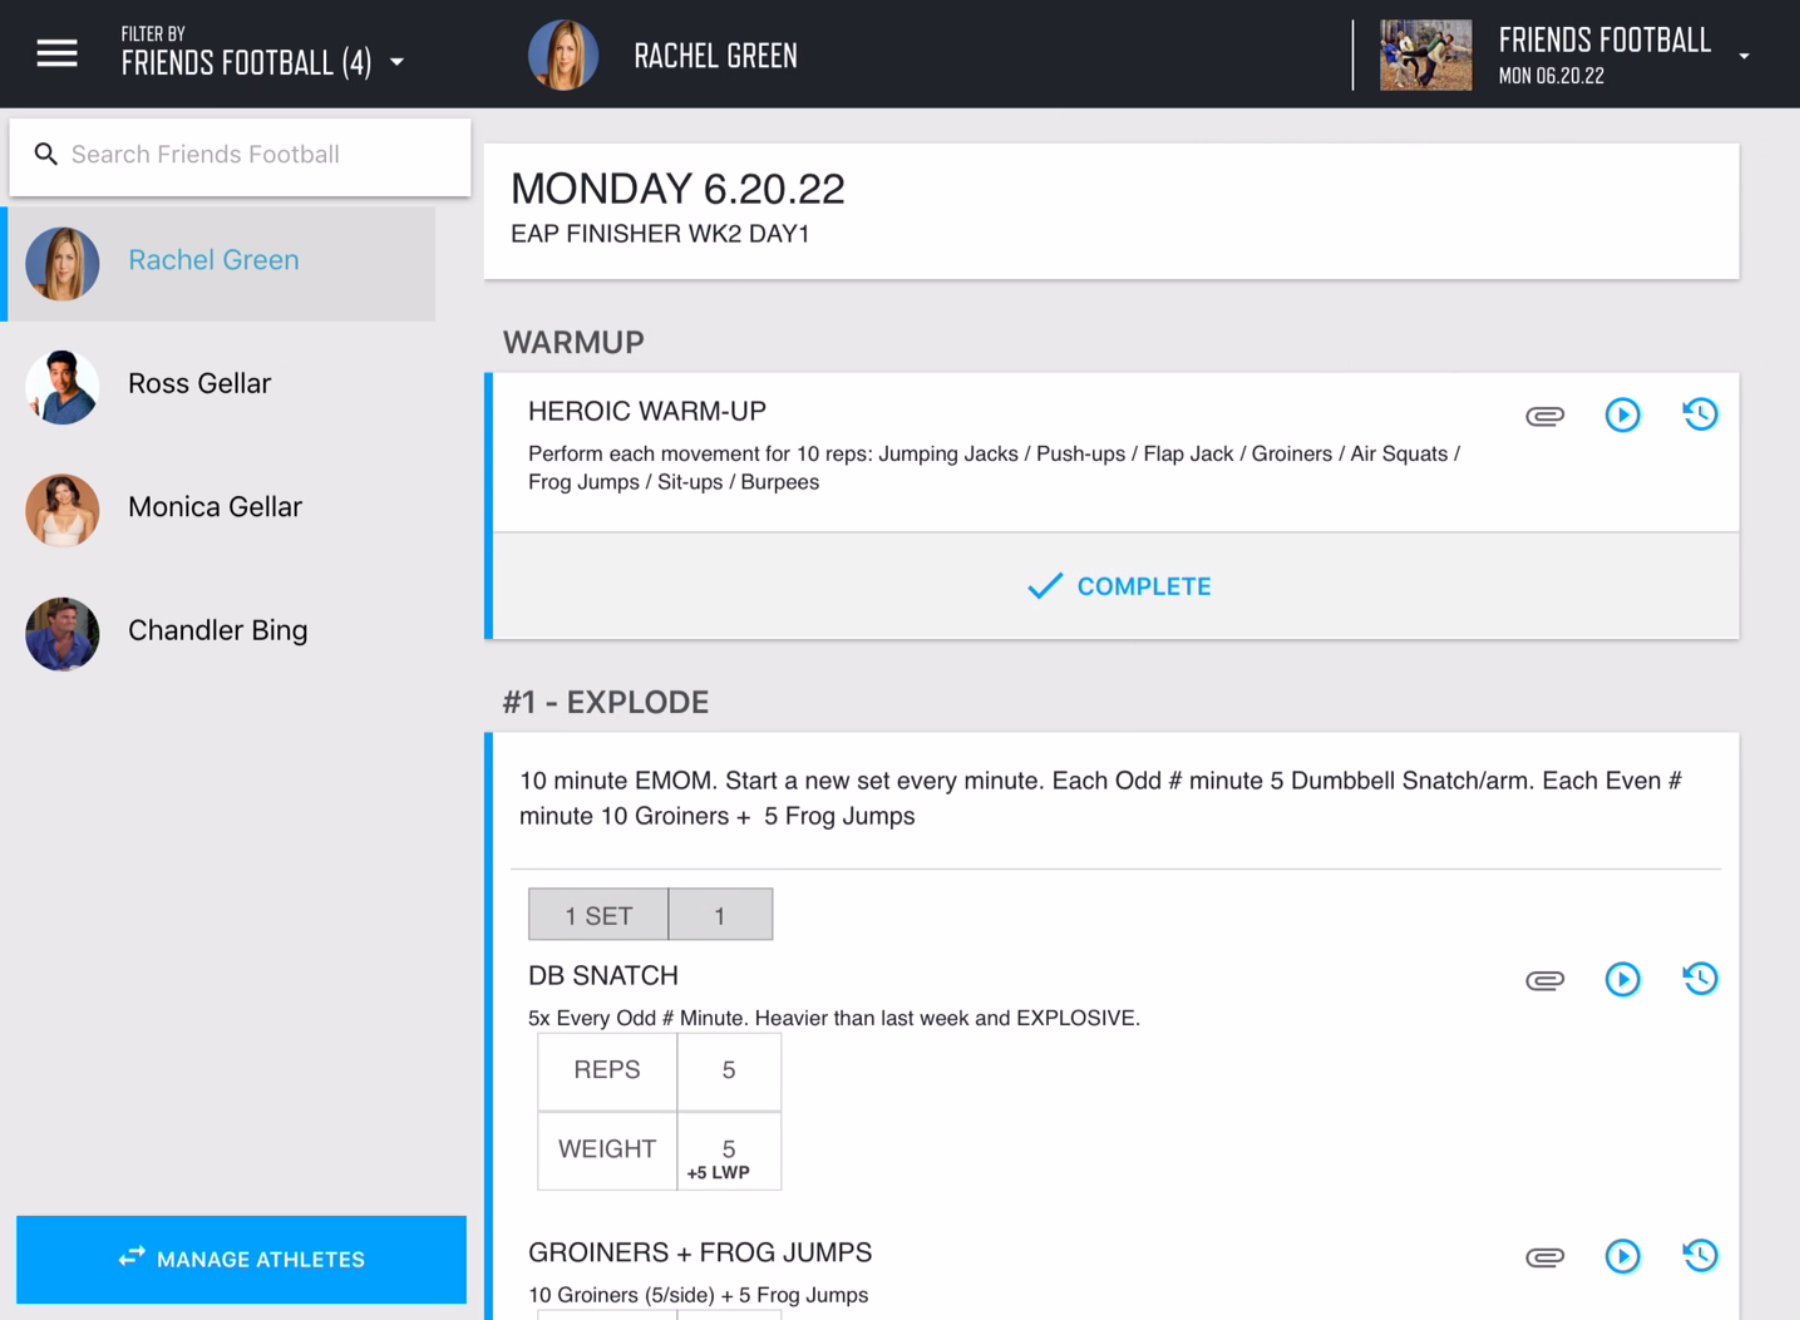Click Monica Gellar's avatar picture
1800x1320 pixels.
point(62,510)
